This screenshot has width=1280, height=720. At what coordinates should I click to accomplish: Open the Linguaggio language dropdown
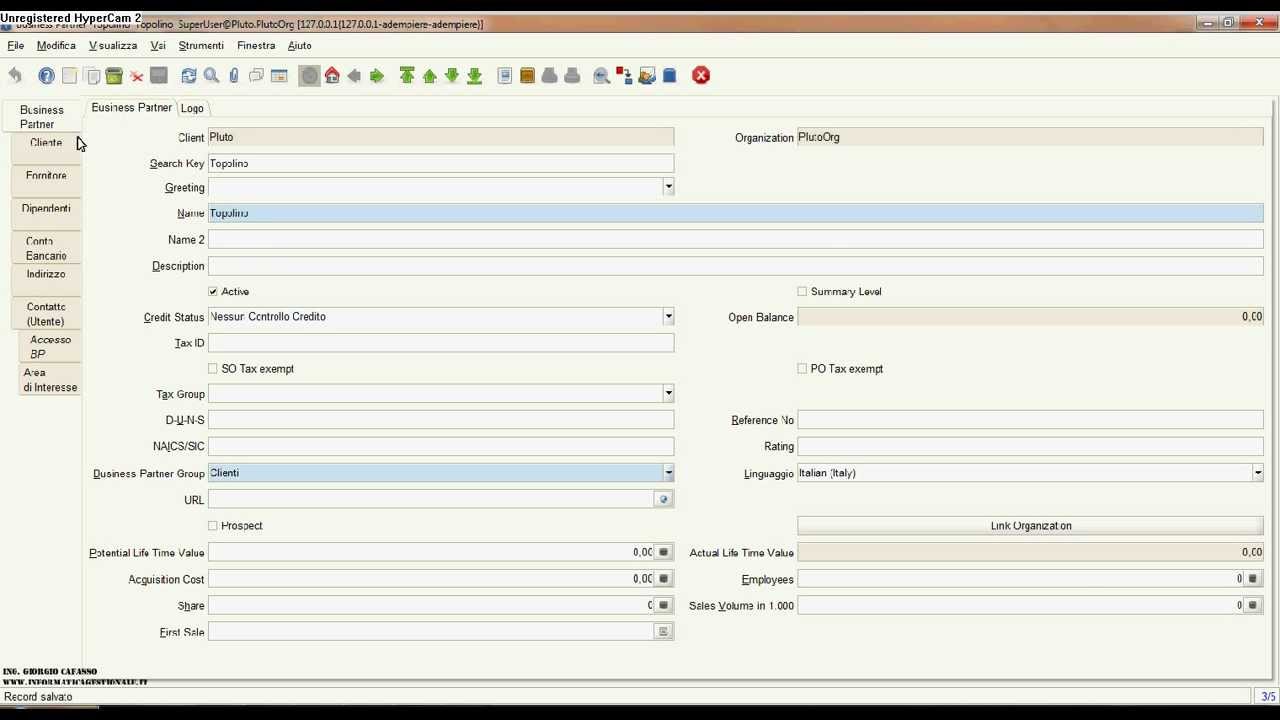coord(1257,473)
